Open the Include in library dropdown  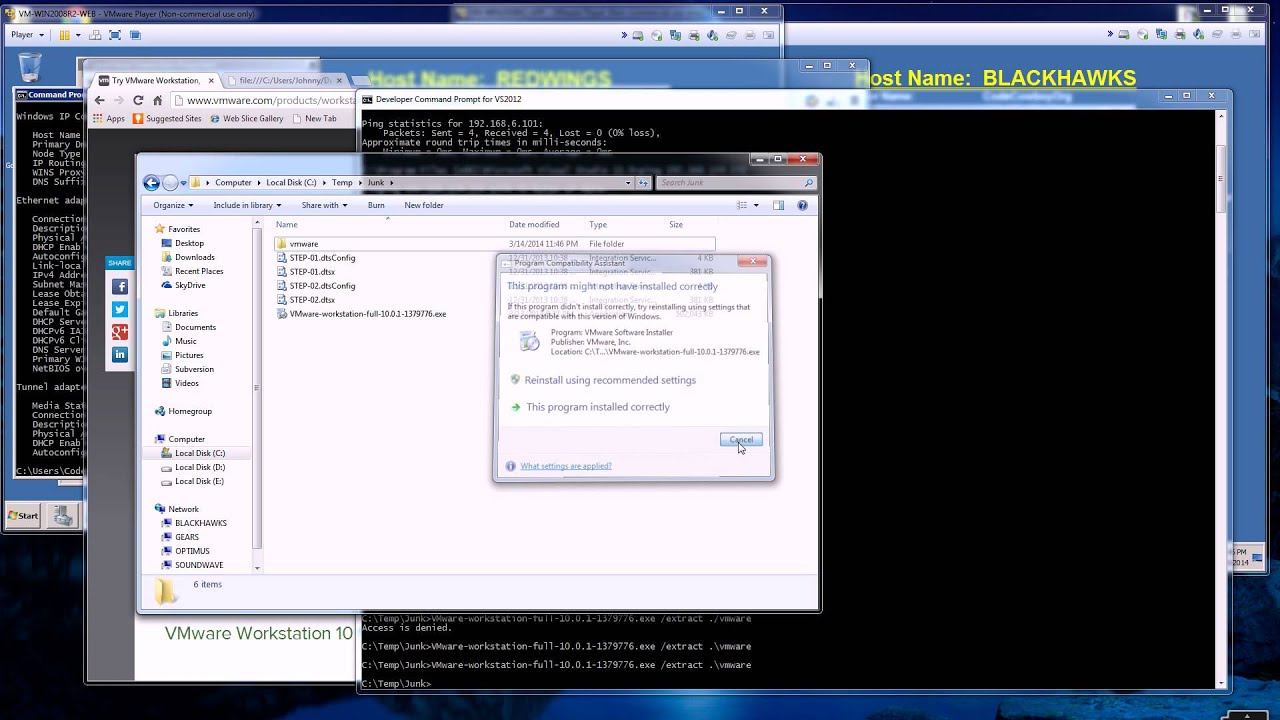coord(247,205)
